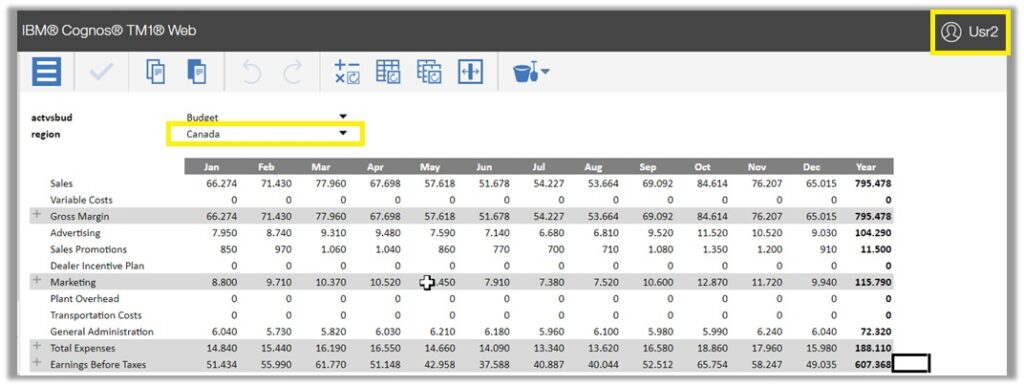Image resolution: width=1024 pixels, height=386 pixels.
Task: Expand the Gross Margin row
Action: [37, 214]
